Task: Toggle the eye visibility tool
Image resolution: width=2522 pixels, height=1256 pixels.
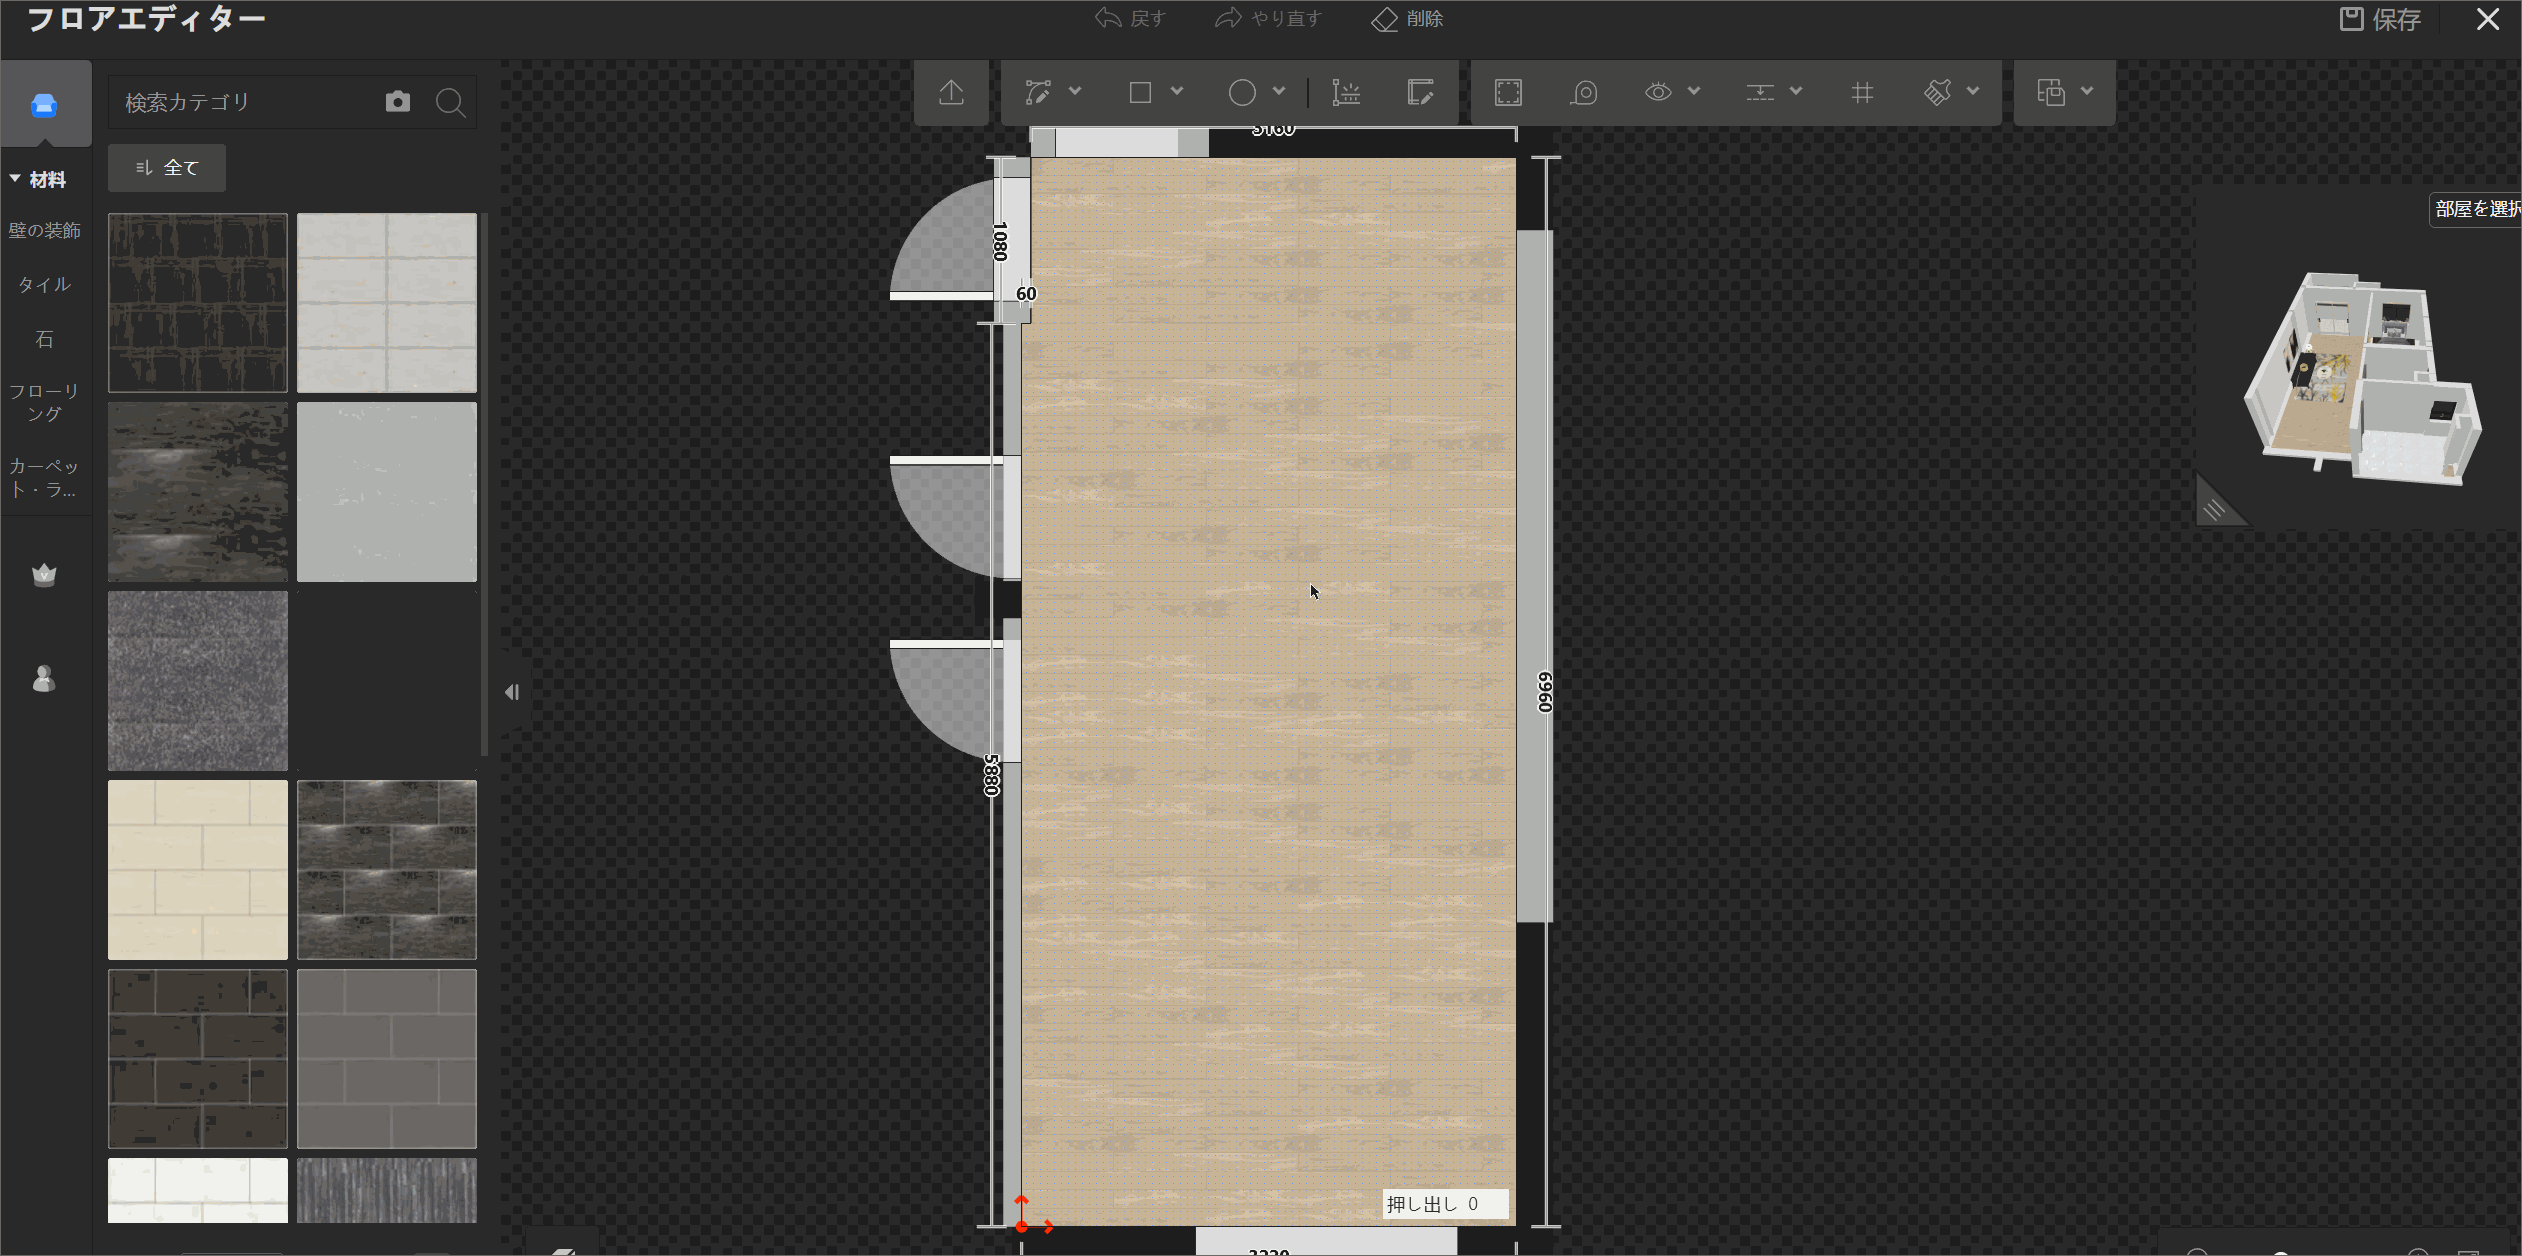Action: 1658,93
